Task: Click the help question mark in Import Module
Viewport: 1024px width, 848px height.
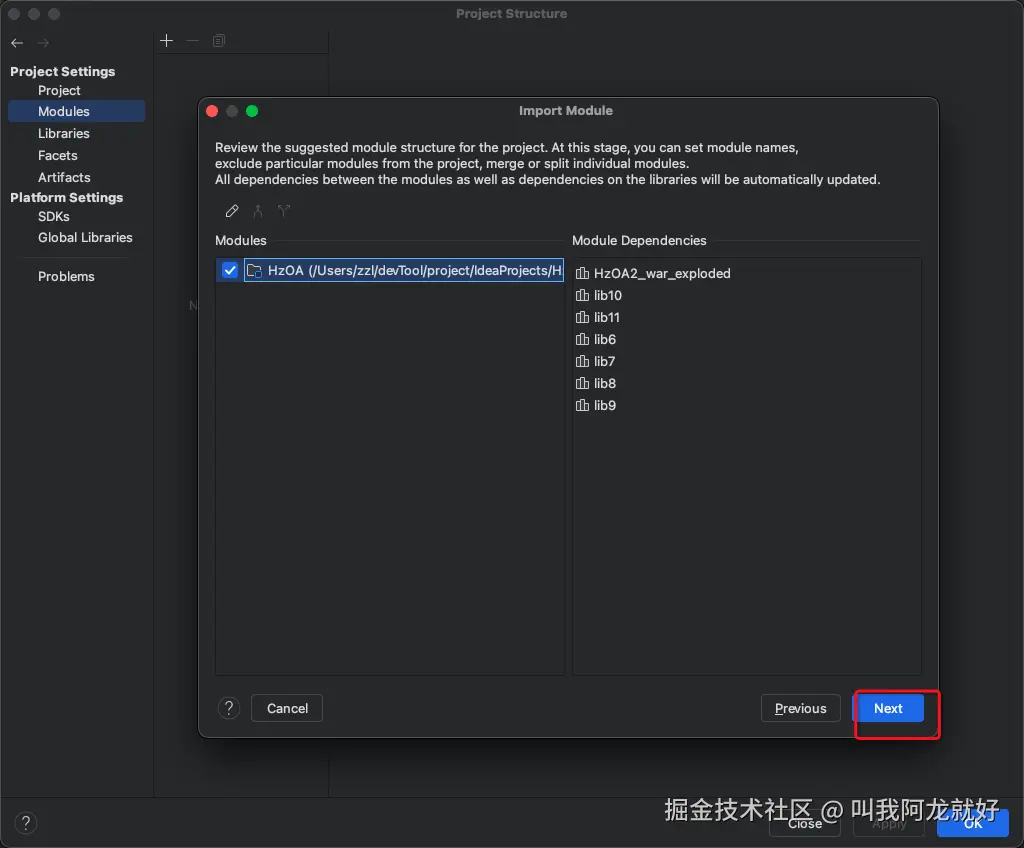Action: pyautogui.click(x=229, y=708)
